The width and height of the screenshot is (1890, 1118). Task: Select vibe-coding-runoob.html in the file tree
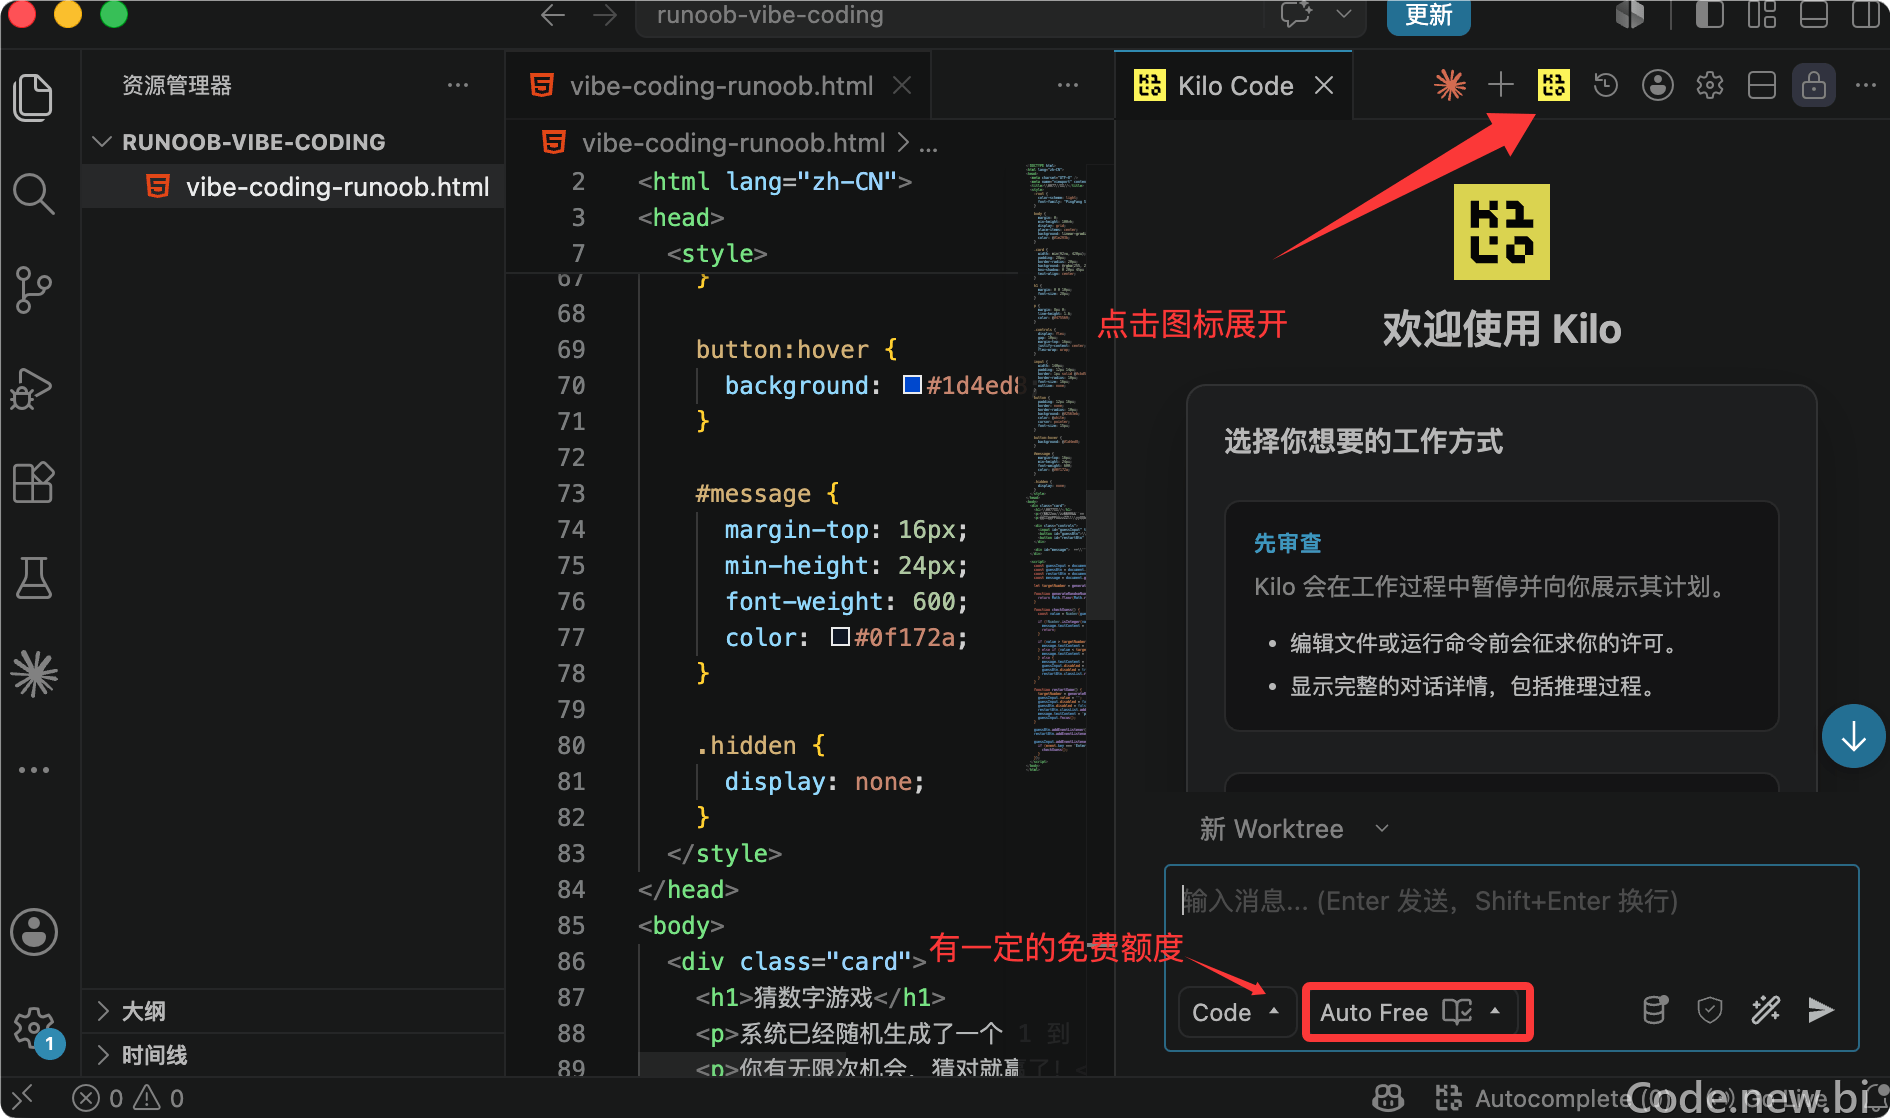[x=293, y=187]
